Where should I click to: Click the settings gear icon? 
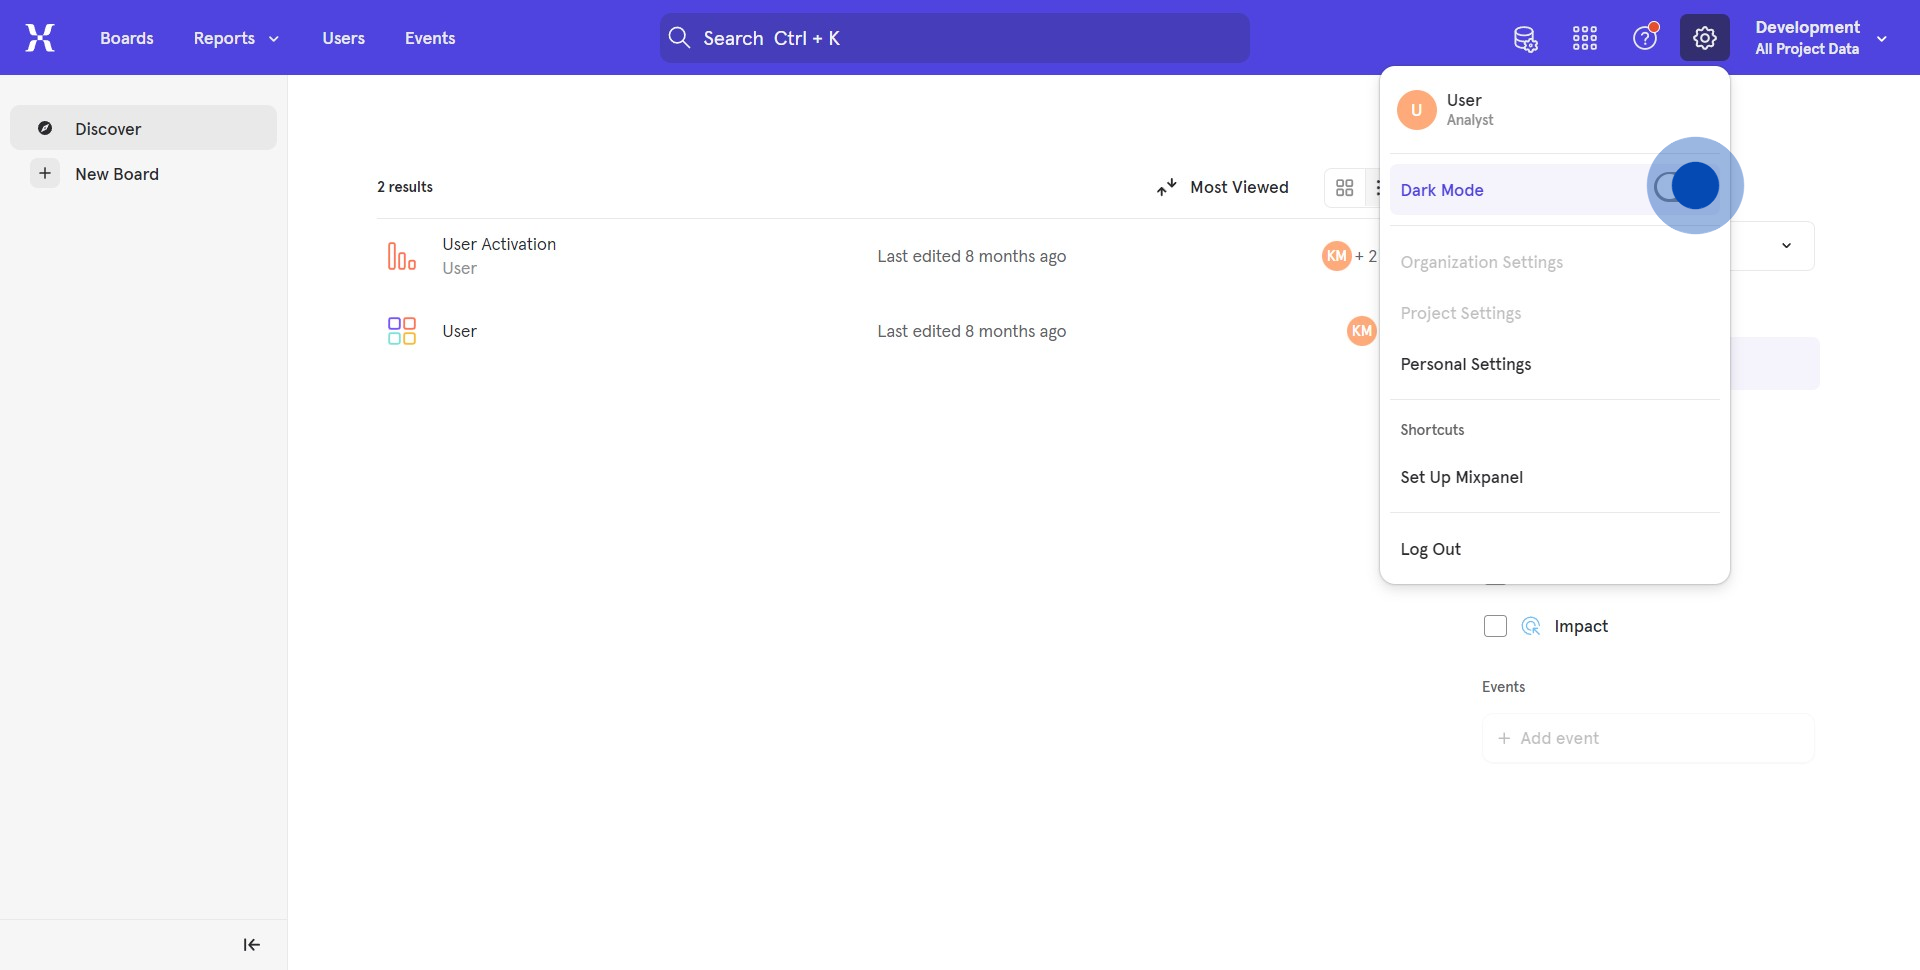coord(1705,38)
